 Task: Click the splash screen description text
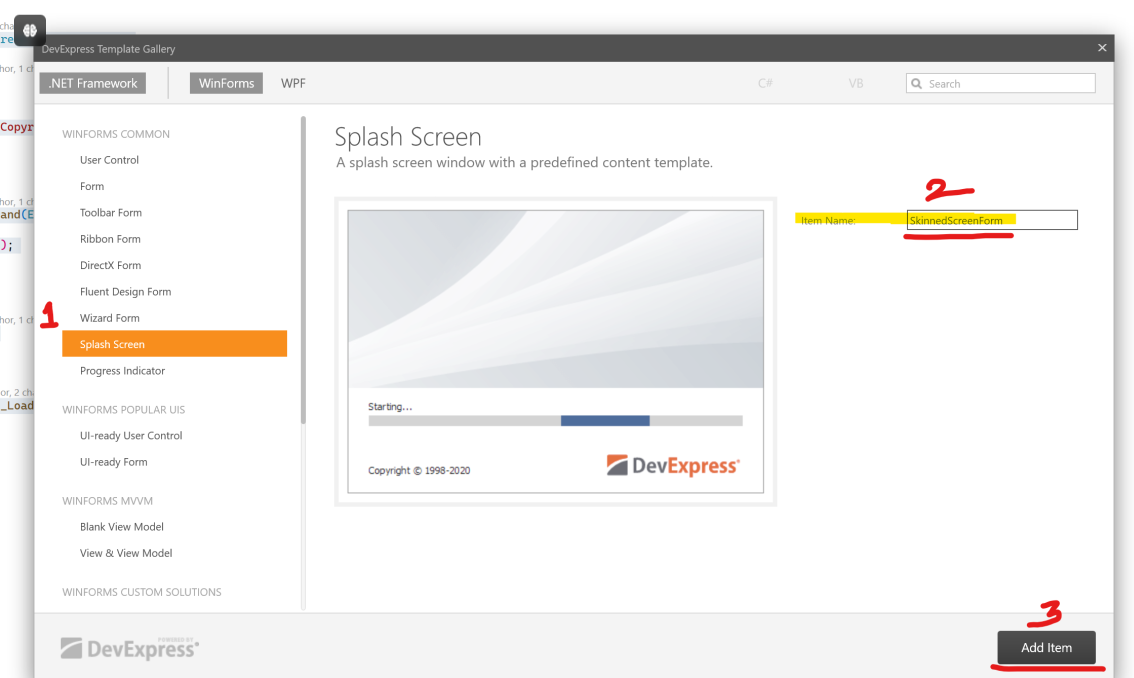[524, 163]
